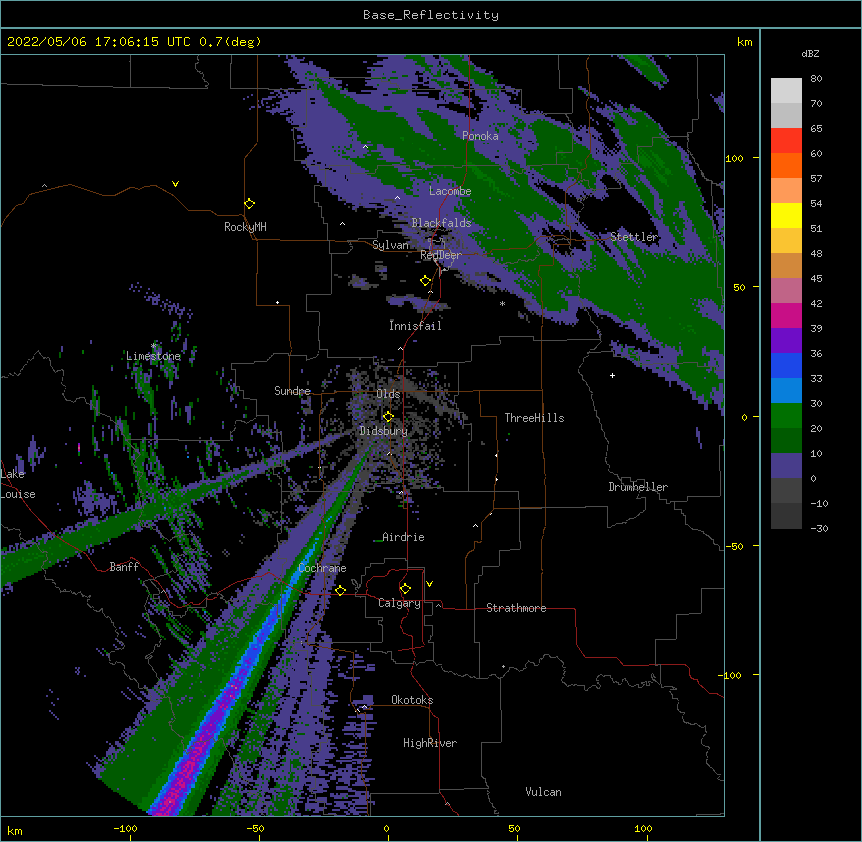Click the dark green 10-20 dBZ legend swatch
This screenshot has width=862, height=842.
786,440
